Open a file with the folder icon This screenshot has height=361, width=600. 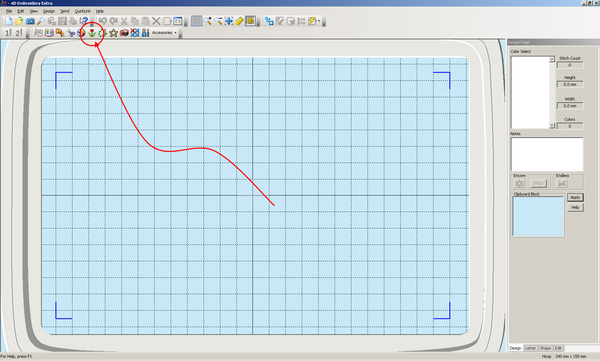click(19, 21)
